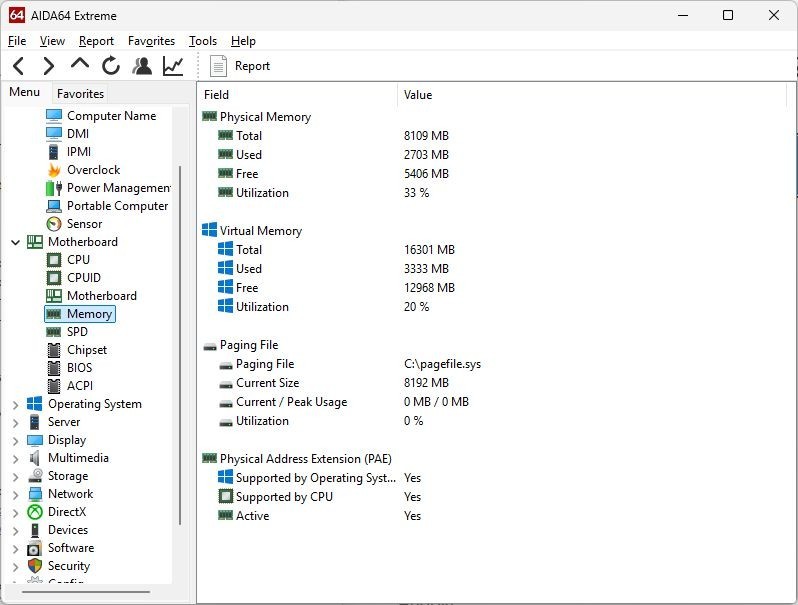
Task: Click the Report document icon
Action: tap(218, 66)
